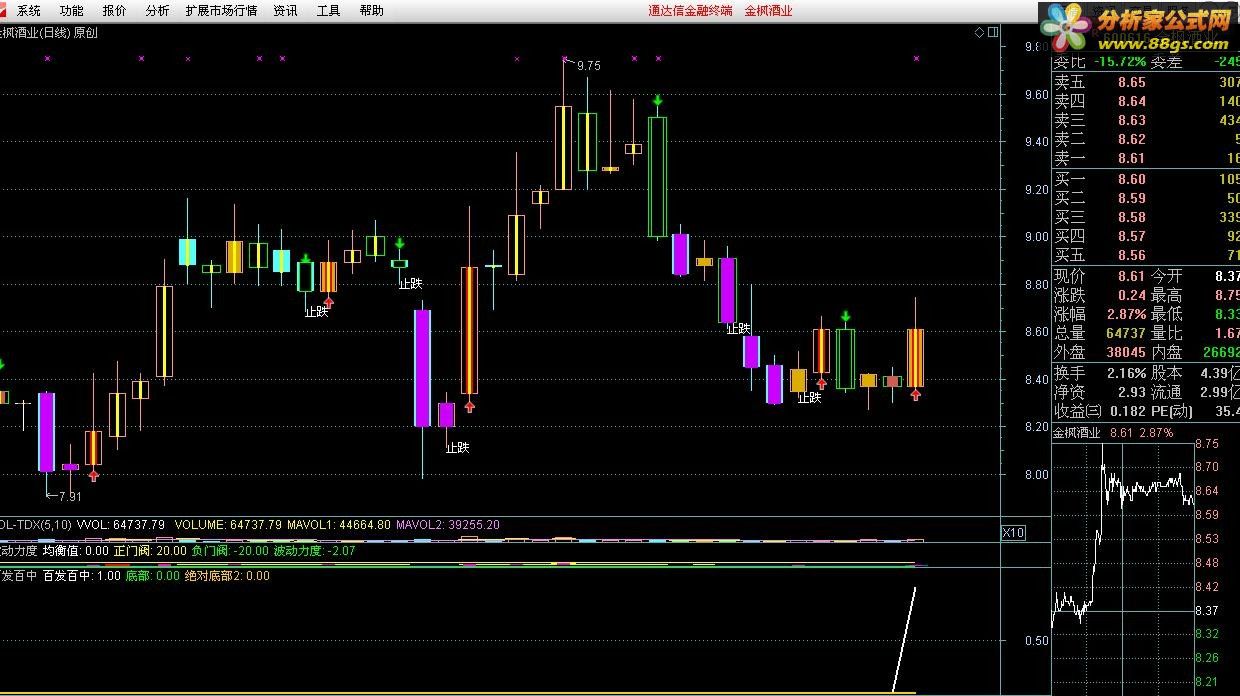Click the MAVOL1: 44664.80 indicator label
The width and height of the screenshot is (1240, 696).
click(339, 524)
